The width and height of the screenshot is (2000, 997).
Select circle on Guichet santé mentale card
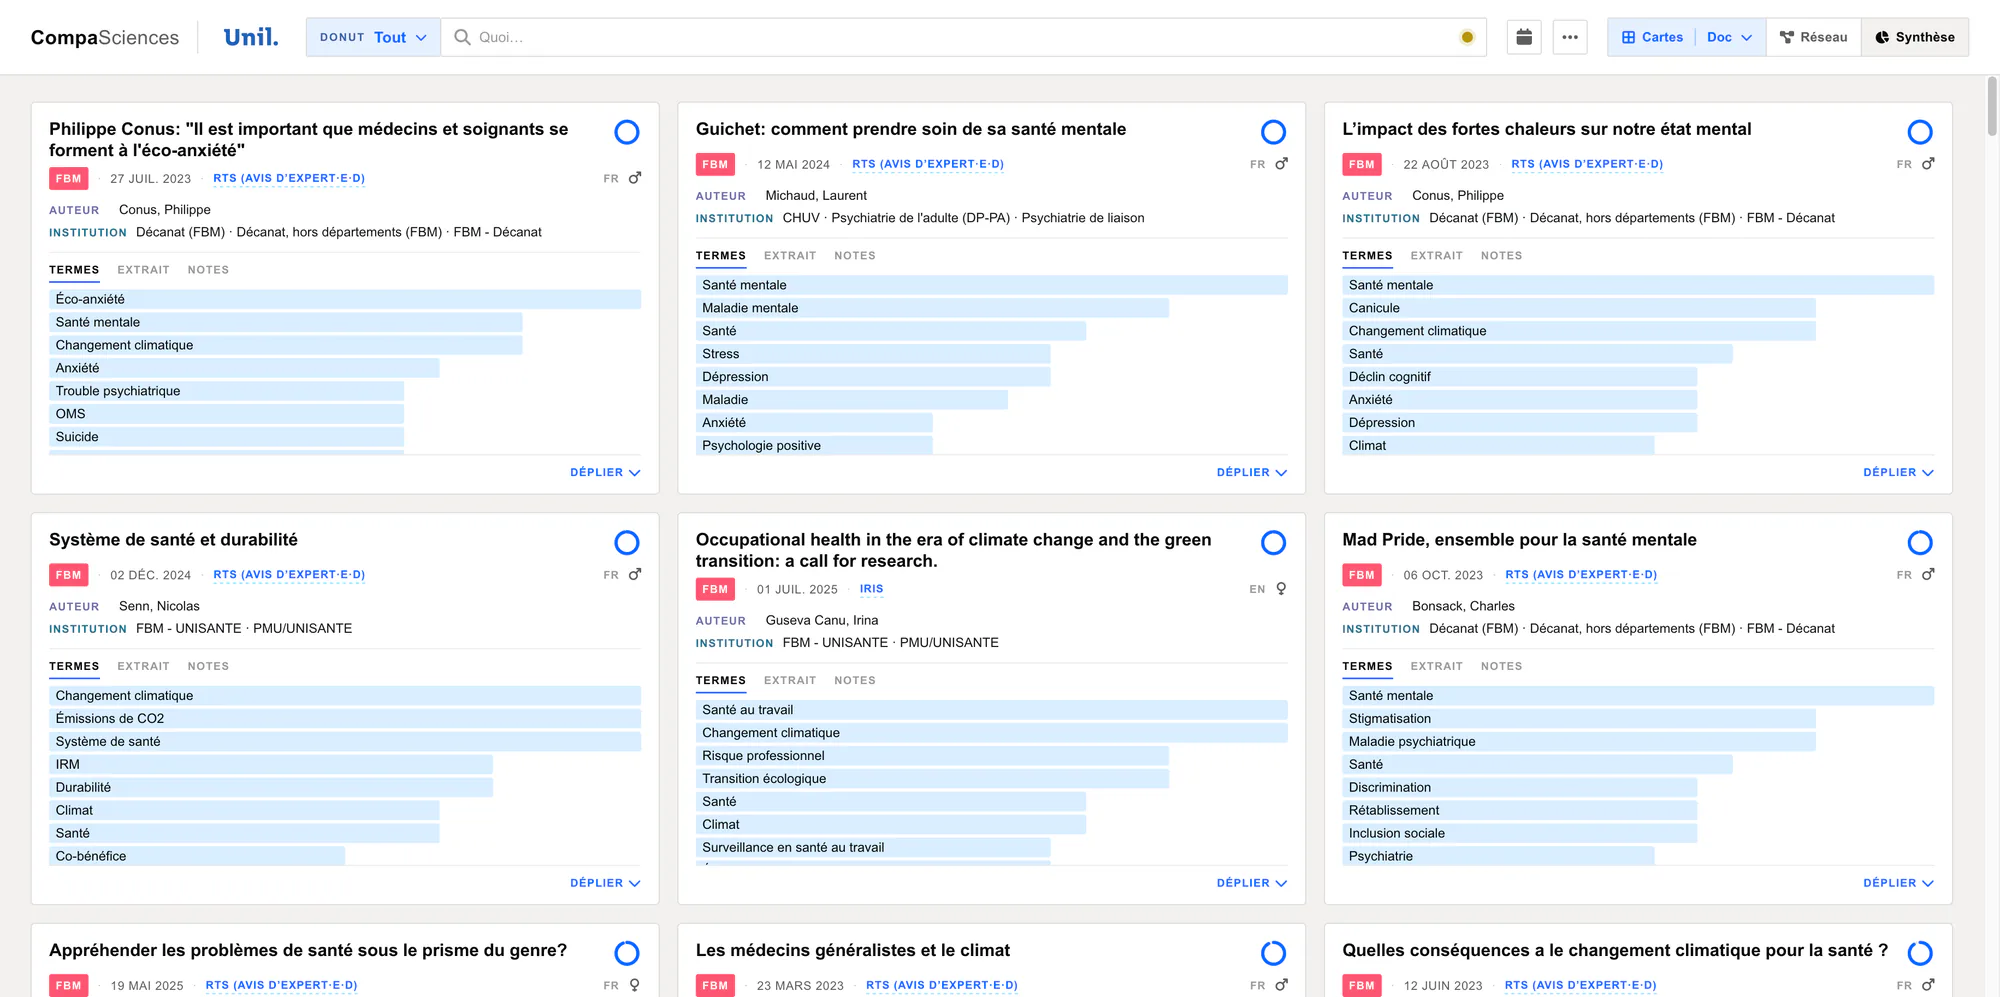[1273, 132]
